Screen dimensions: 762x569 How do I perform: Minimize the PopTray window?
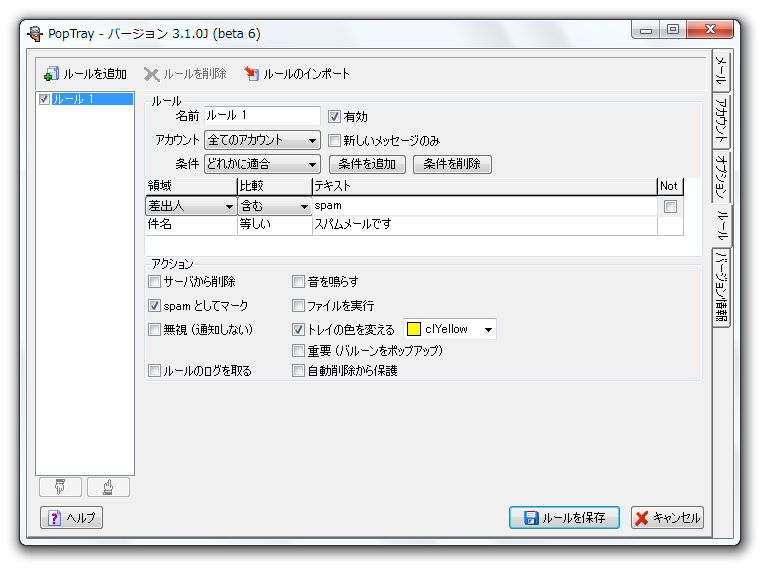(645, 29)
